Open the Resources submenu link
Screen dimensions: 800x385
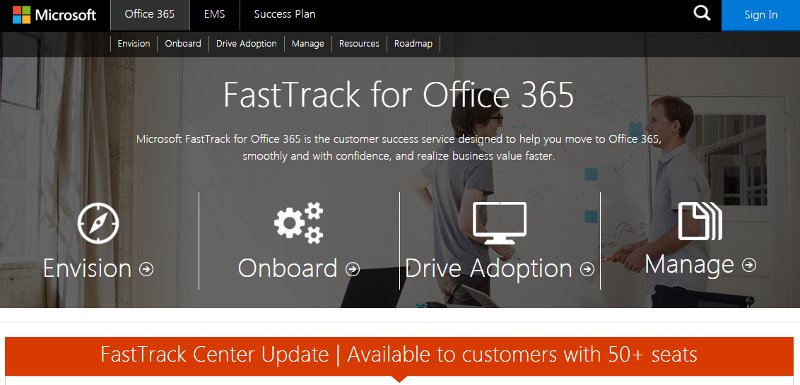(x=359, y=44)
